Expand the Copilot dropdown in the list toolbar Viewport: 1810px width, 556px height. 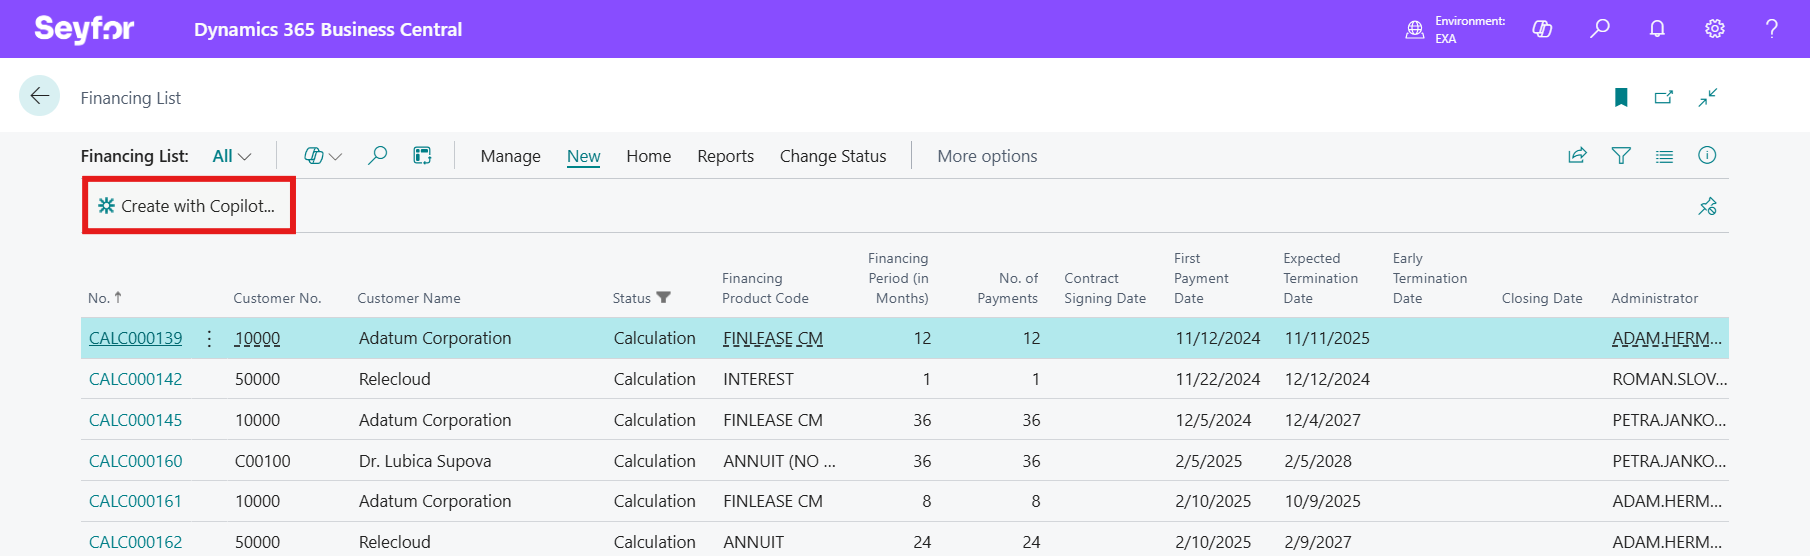[323, 156]
